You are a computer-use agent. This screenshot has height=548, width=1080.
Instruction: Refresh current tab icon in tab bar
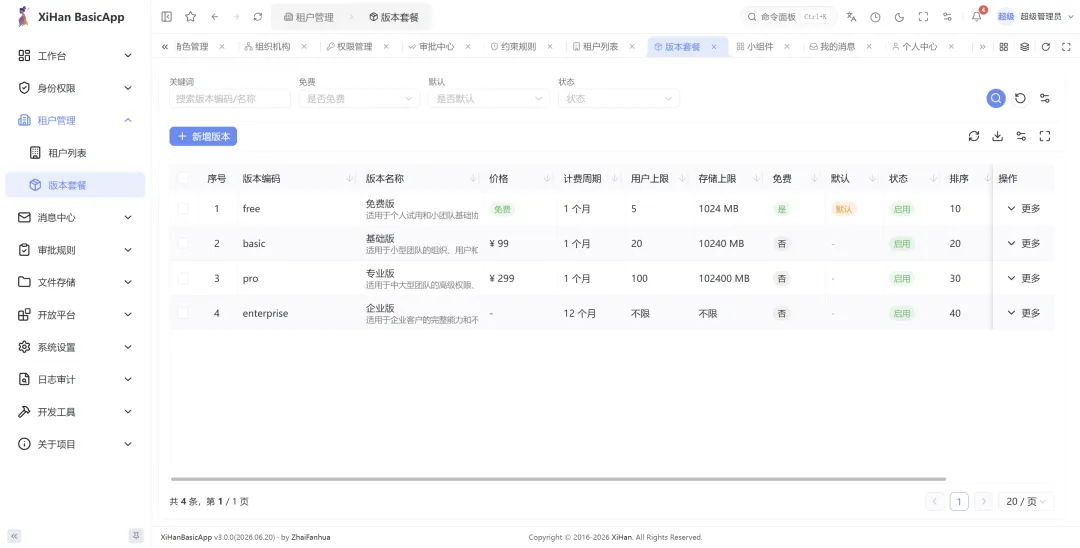[x=1046, y=47]
